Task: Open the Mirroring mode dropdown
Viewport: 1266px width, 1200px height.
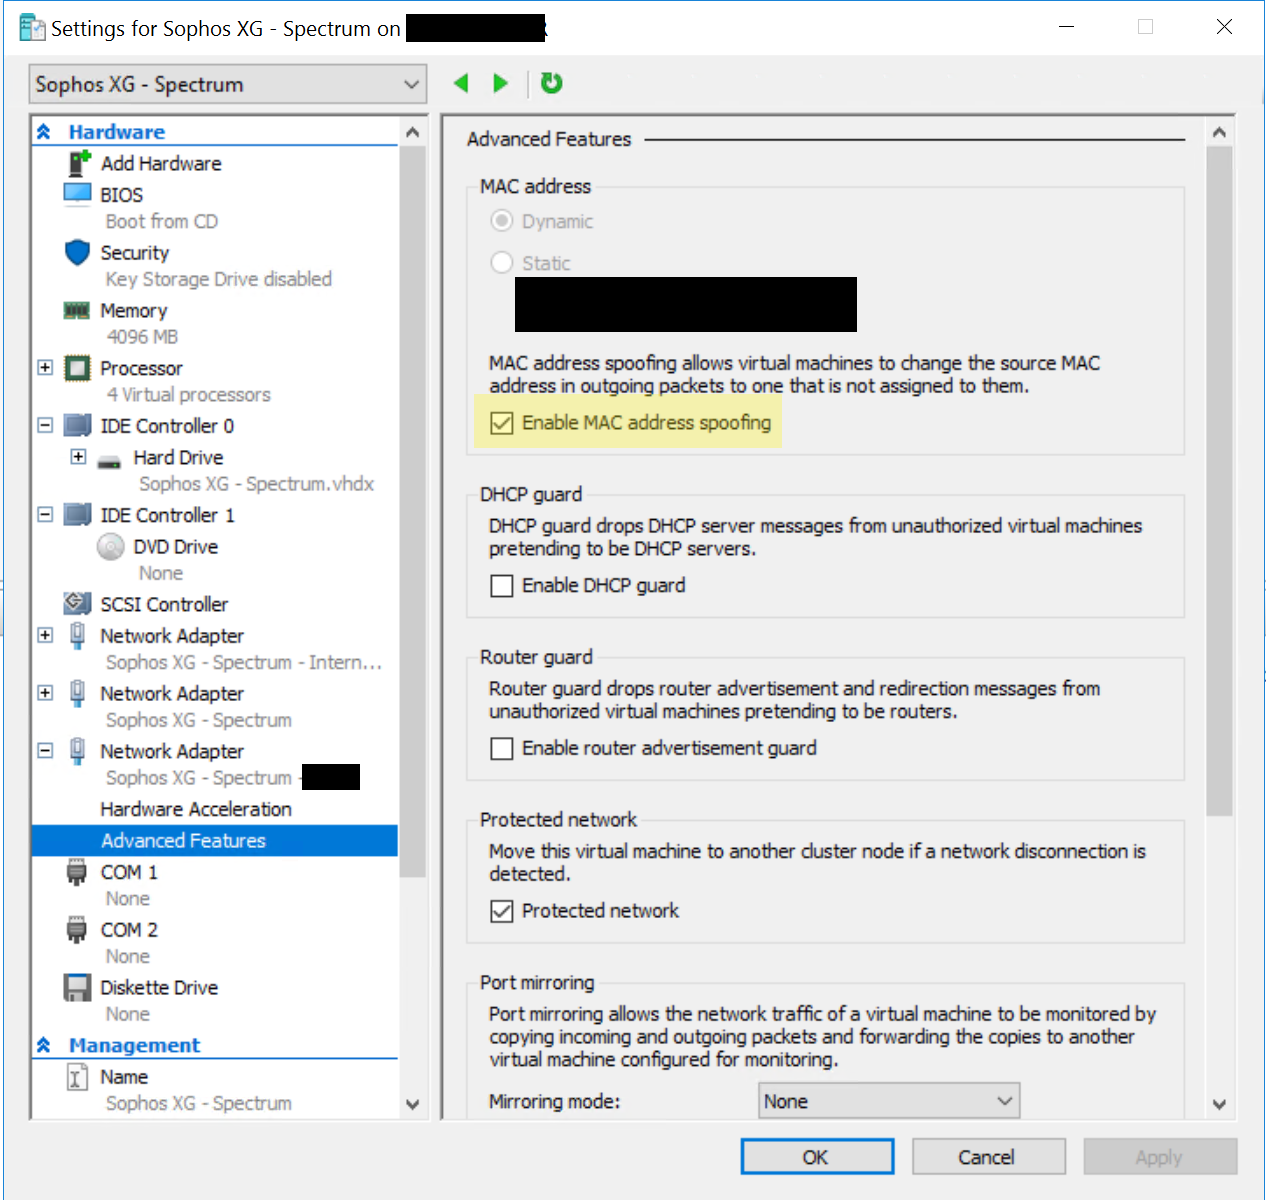Action: (889, 1101)
